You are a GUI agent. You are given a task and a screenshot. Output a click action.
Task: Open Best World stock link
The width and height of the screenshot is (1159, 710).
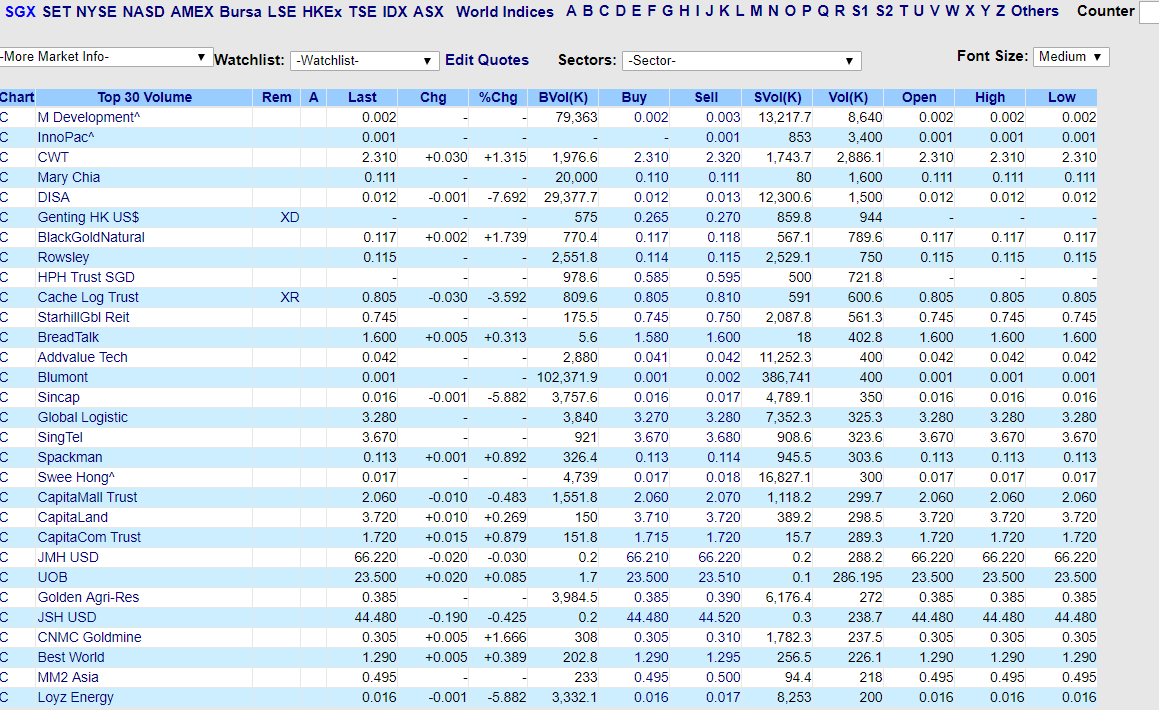tap(71, 657)
